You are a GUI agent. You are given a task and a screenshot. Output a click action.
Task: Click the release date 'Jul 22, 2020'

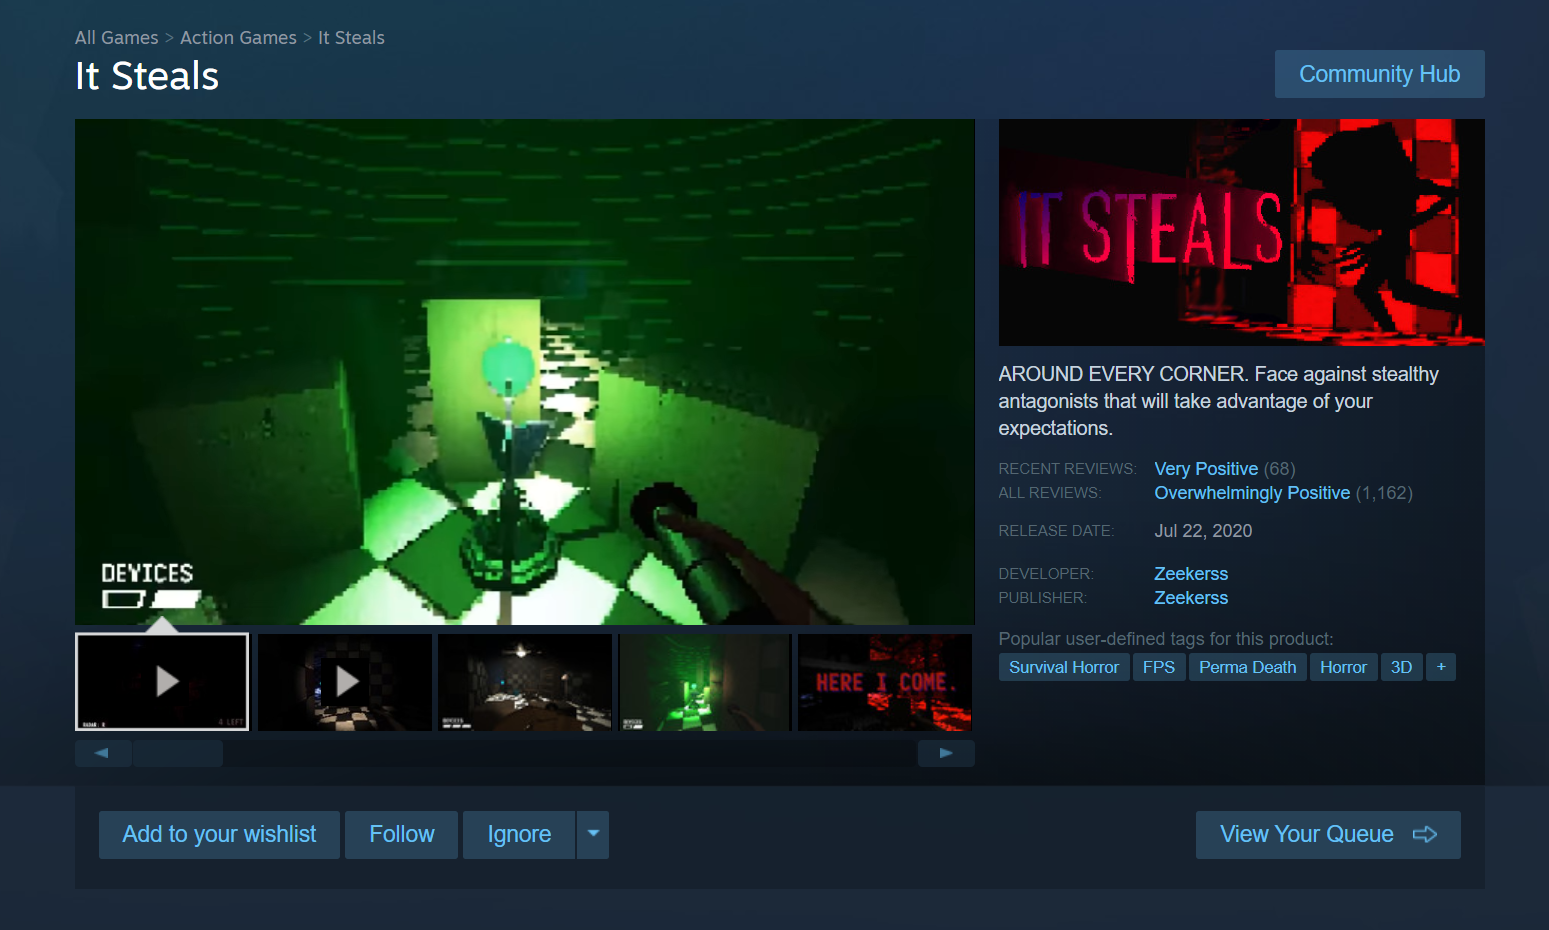[x=1203, y=531]
